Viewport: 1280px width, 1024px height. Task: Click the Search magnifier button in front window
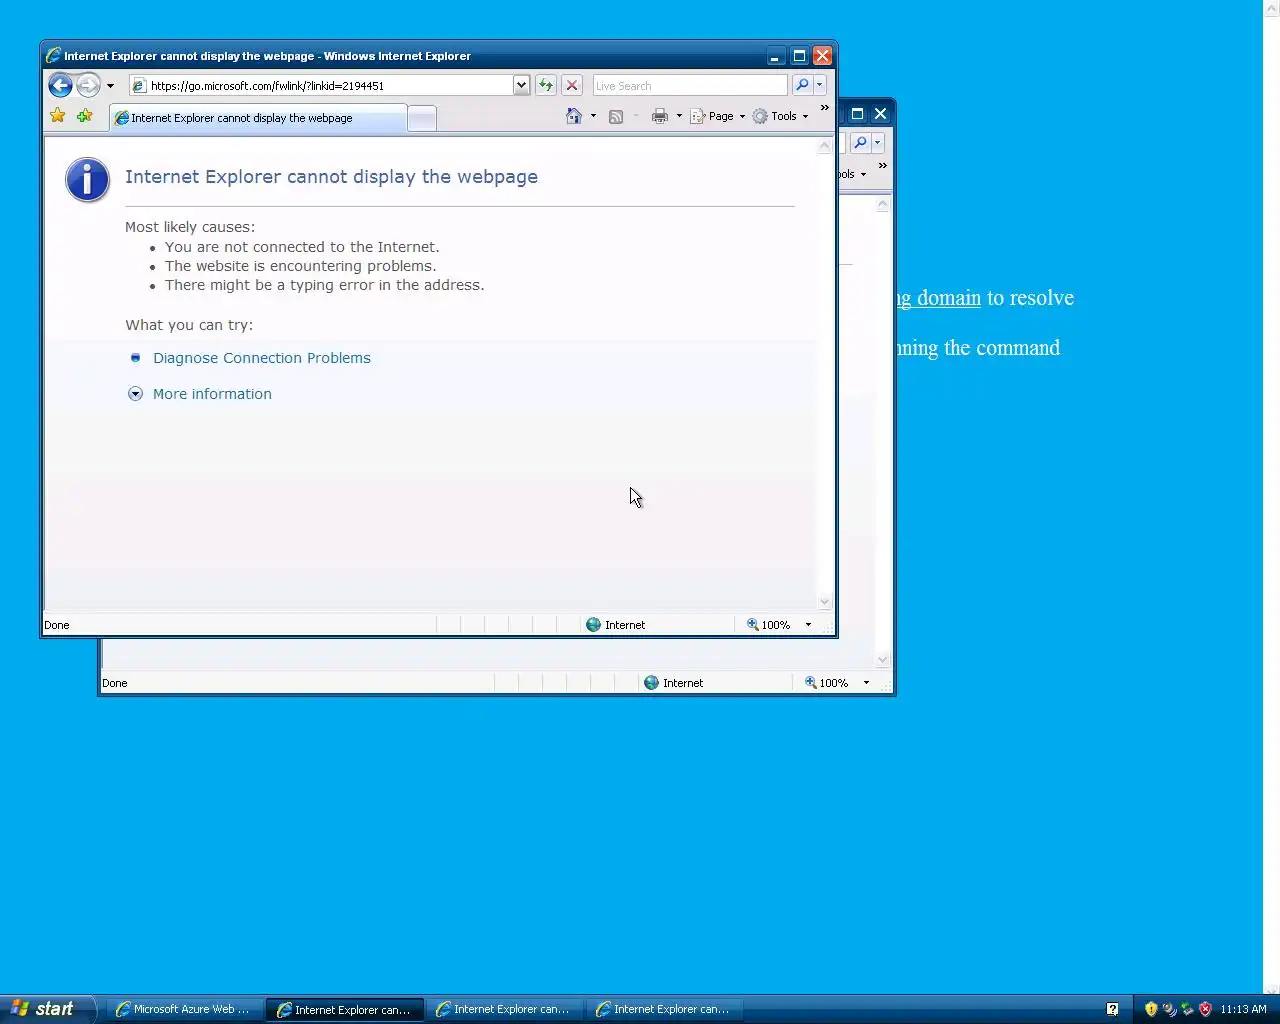[802, 86]
